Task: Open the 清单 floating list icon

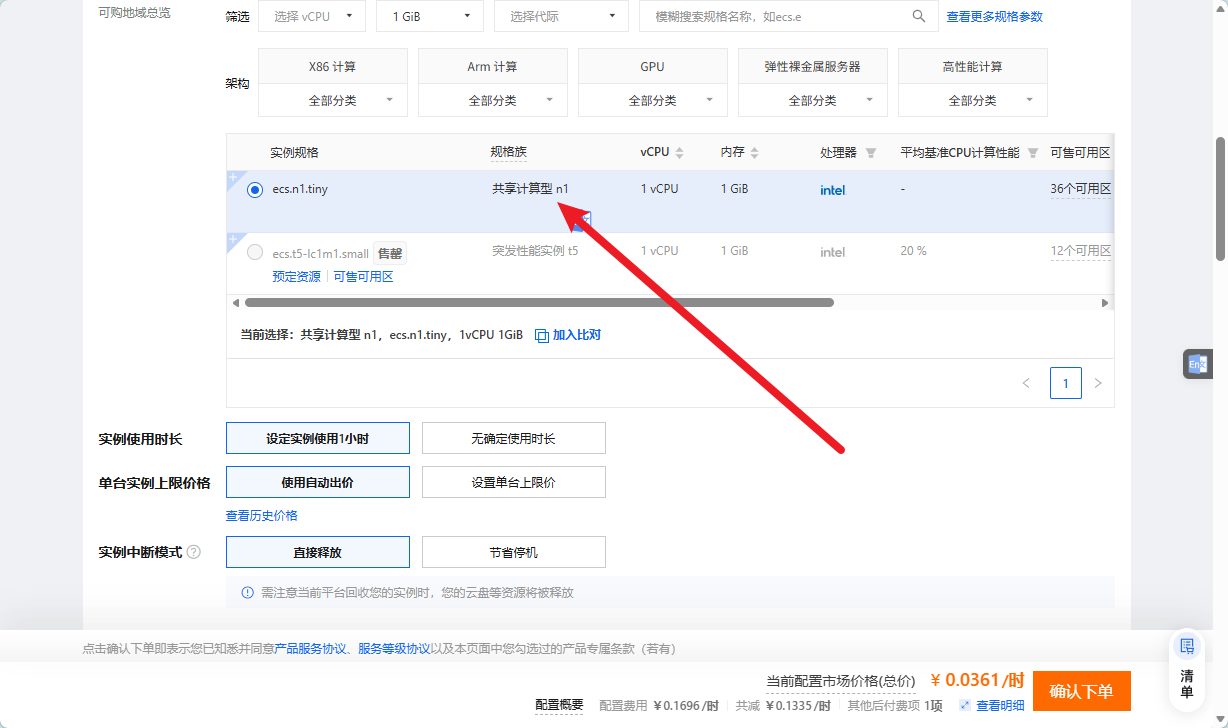Action: coord(1187,646)
